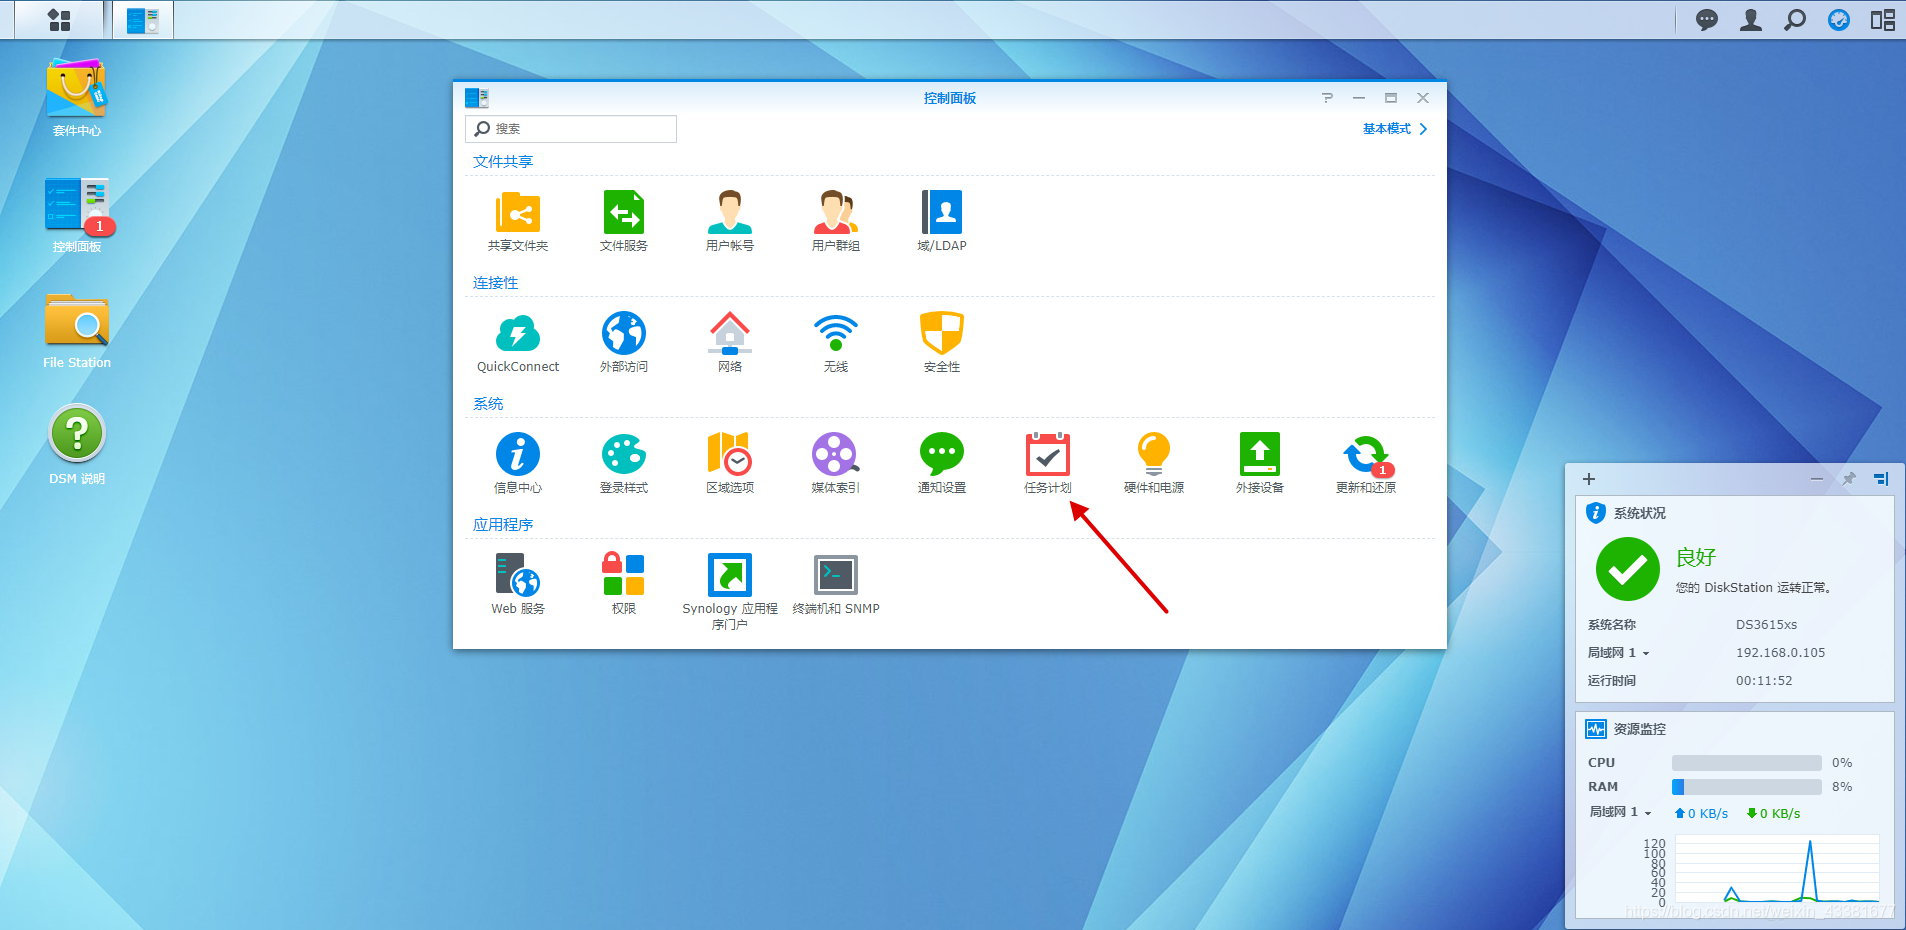Open Notification settings (通知设置) icon
Screen dimensions: 1906x930
tap(942, 455)
